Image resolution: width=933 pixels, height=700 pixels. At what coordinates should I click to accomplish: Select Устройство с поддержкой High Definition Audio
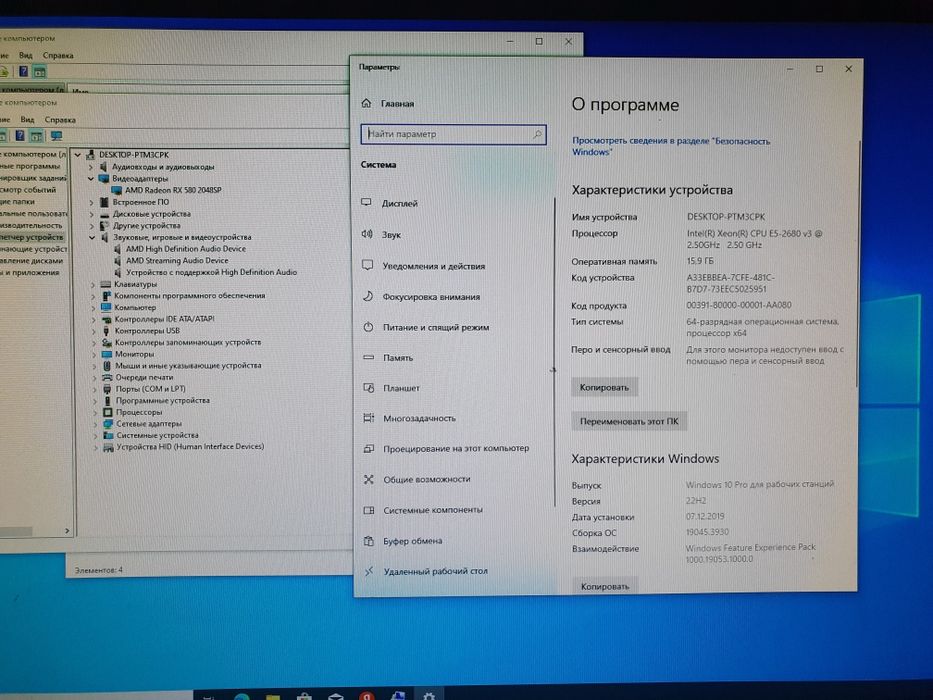click(211, 272)
